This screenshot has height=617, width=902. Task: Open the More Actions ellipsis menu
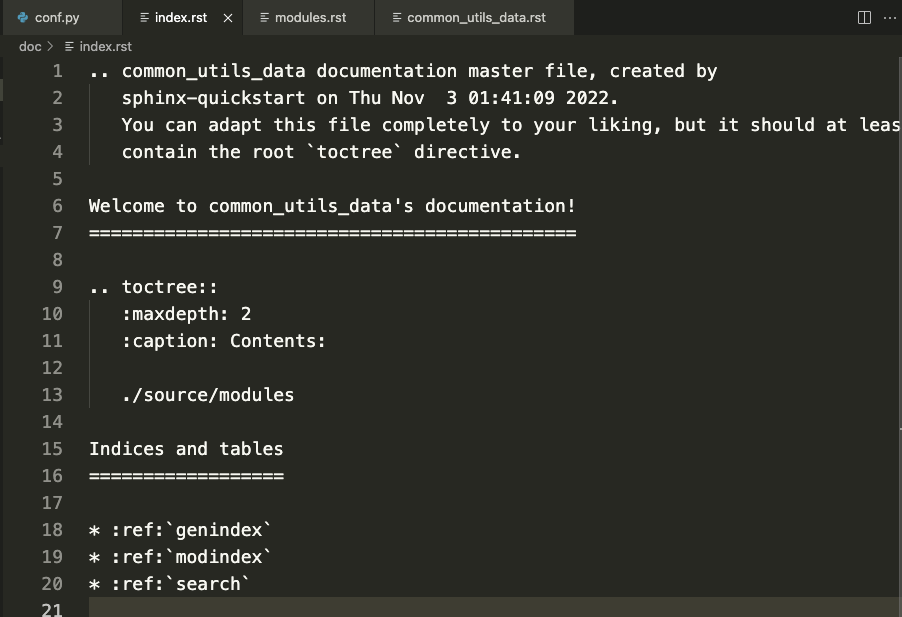tap(889, 18)
